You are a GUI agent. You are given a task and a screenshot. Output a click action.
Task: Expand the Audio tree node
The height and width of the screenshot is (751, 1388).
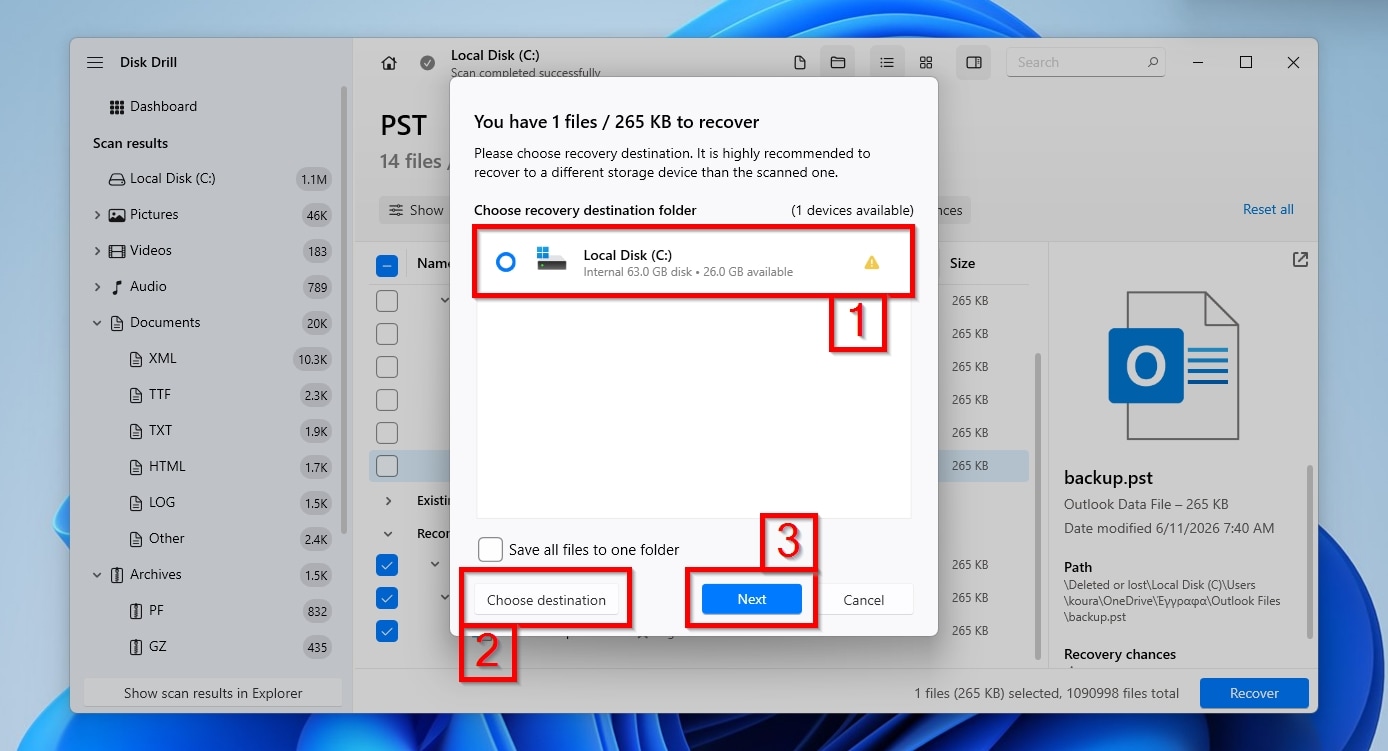tap(97, 287)
